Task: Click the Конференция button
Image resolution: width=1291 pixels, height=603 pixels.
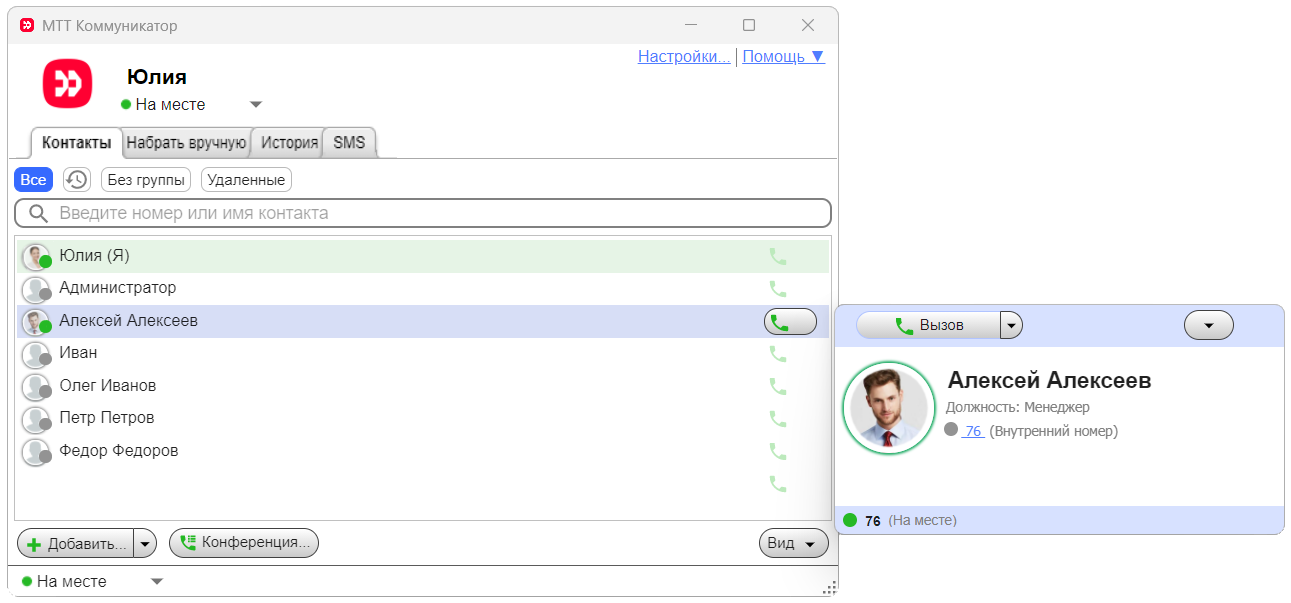Action: click(244, 543)
